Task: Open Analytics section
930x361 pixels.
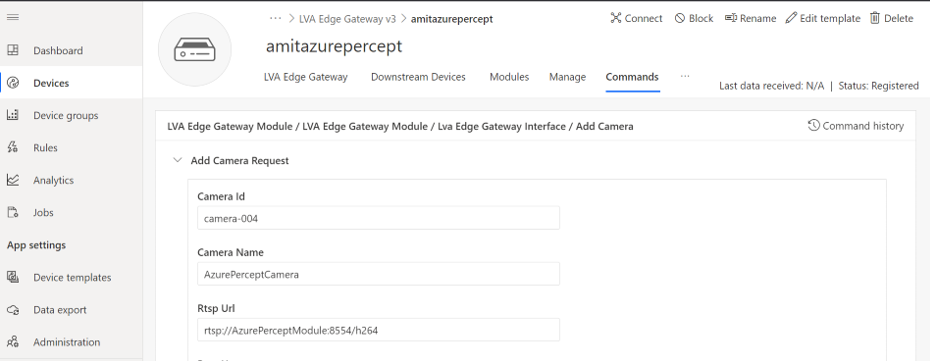Action: click(x=53, y=180)
